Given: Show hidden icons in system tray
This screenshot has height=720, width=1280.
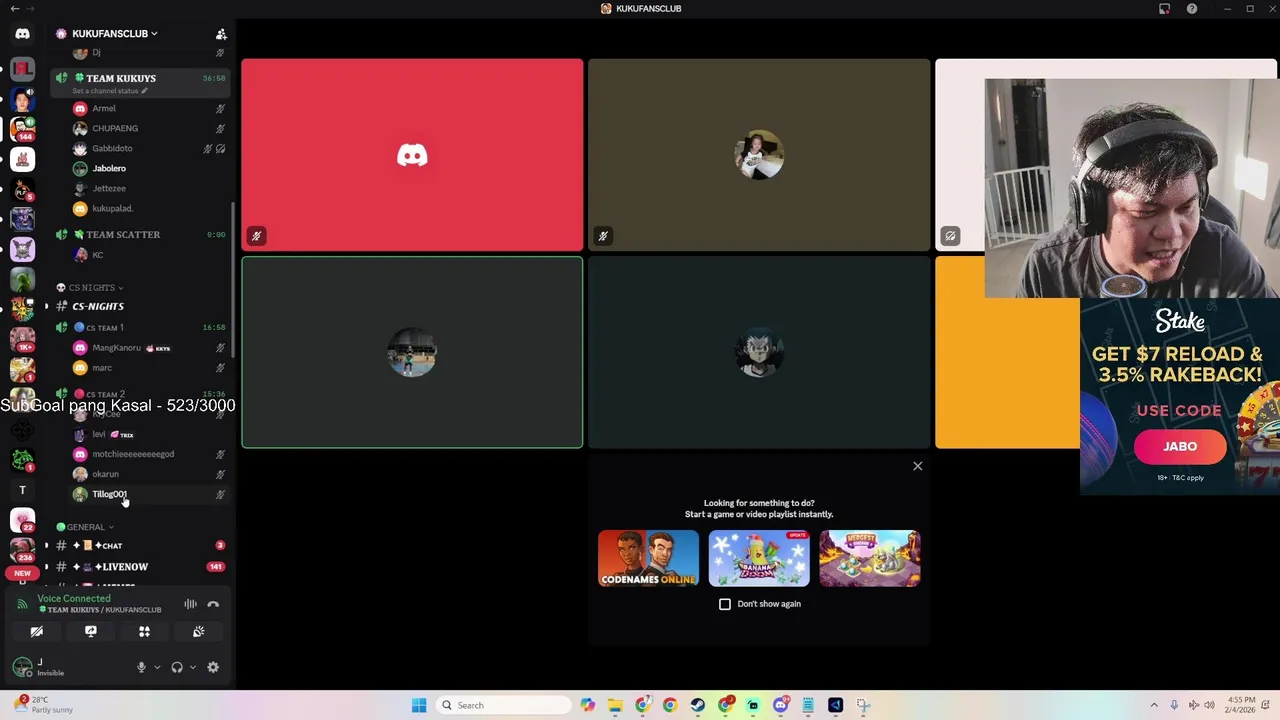Looking at the screenshot, I should pyautogui.click(x=1154, y=705).
